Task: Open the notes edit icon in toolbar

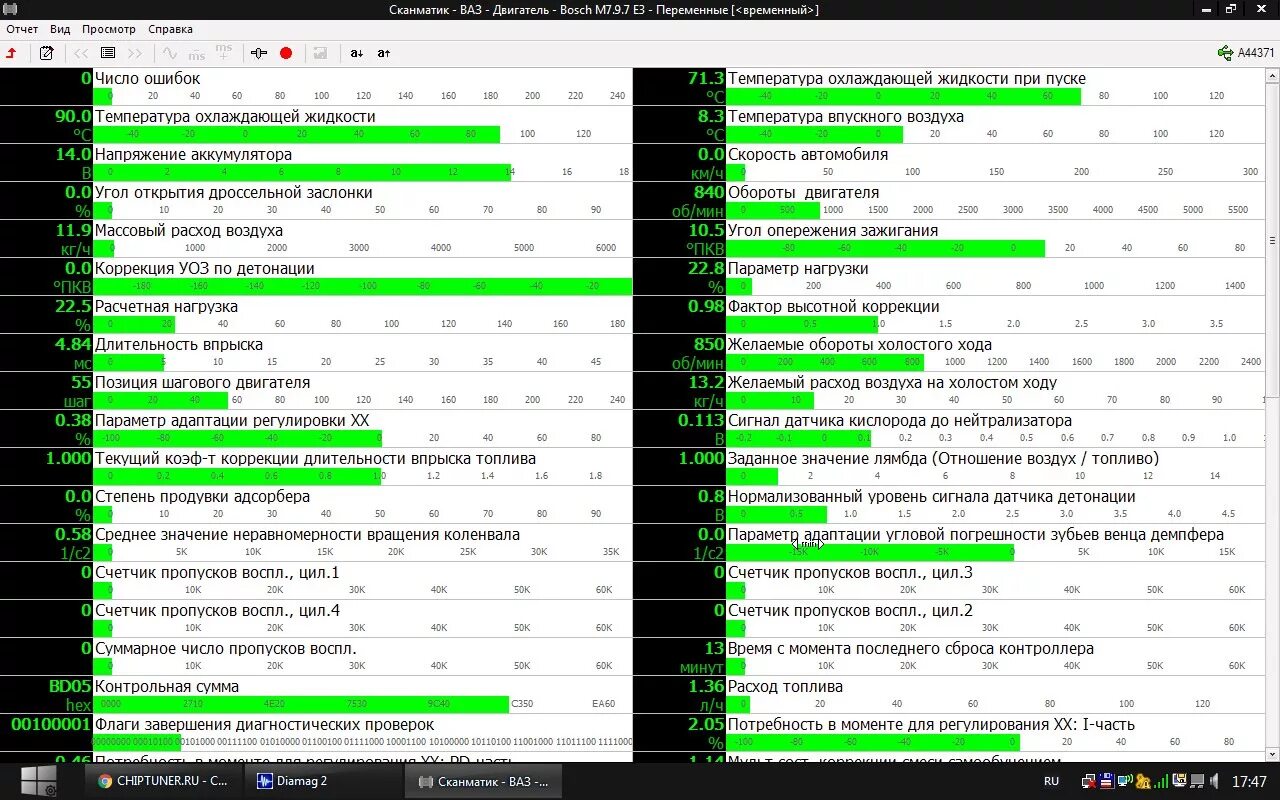Action: pyautogui.click(x=46, y=53)
